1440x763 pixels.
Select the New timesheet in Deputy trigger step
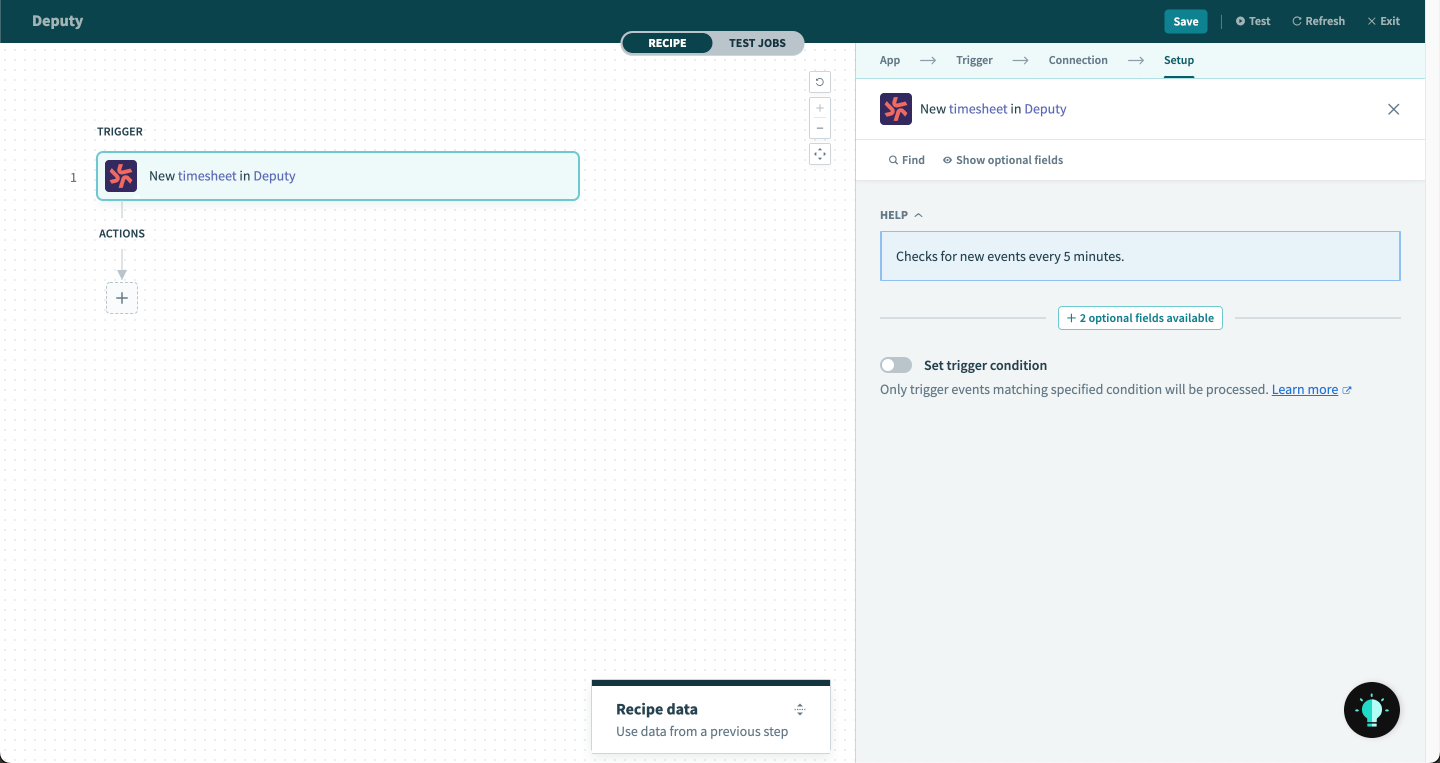point(338,176)
